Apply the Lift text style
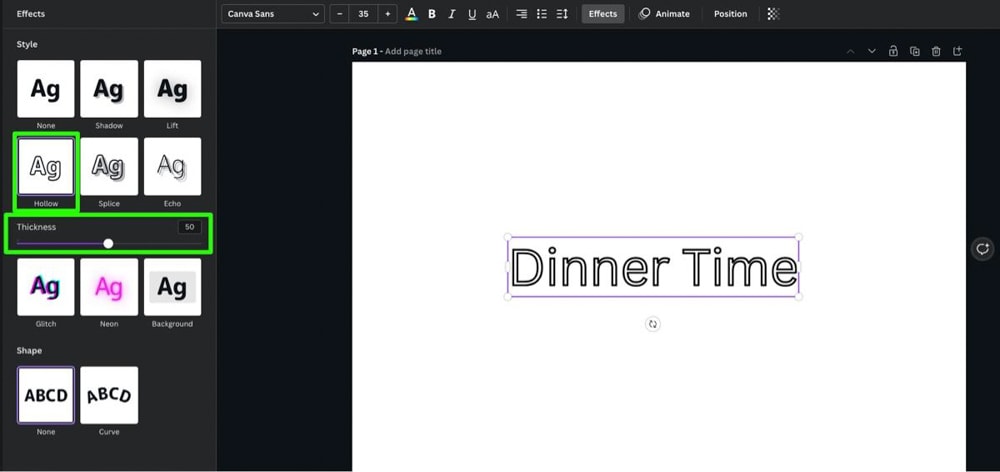Image resolution: width=1000 pixels, height=472 pixels. coord(172,89)
